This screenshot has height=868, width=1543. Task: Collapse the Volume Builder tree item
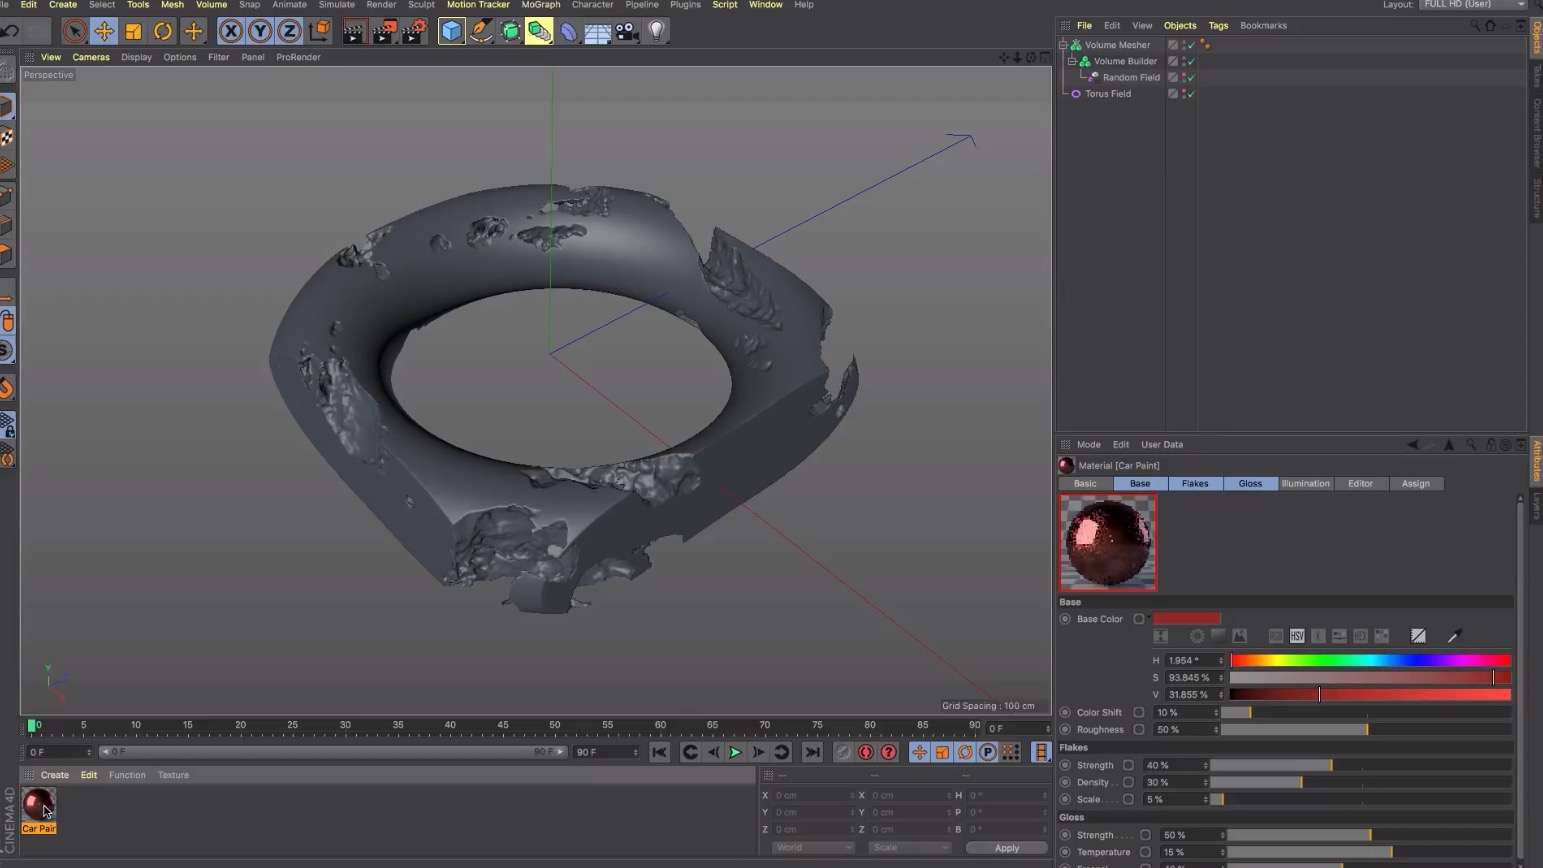tap(1072, 61)
